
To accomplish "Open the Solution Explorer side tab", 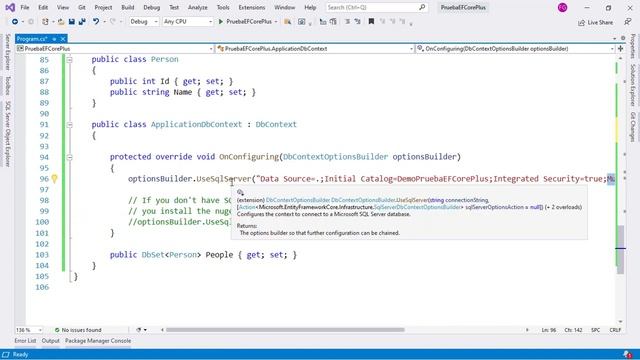I will coord(633,85).
